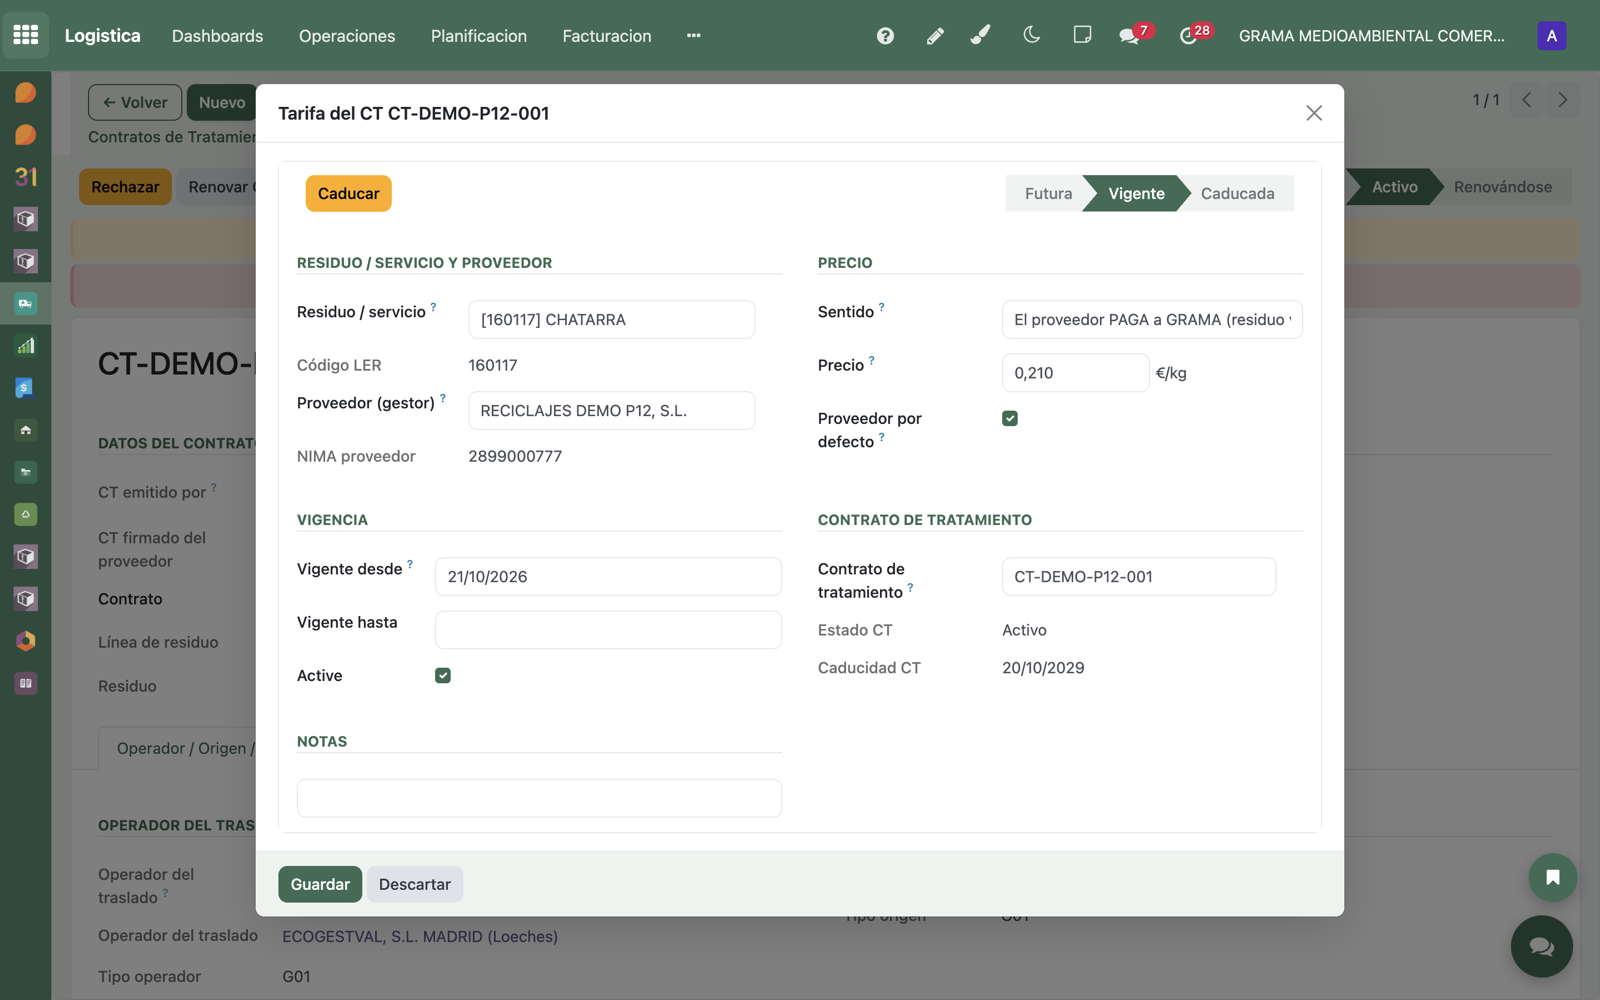Open the GRAMA MEDIOAMBIENTAL company switcher
Viewport: 1600px width, 1000px height.
pos(1371,36)
